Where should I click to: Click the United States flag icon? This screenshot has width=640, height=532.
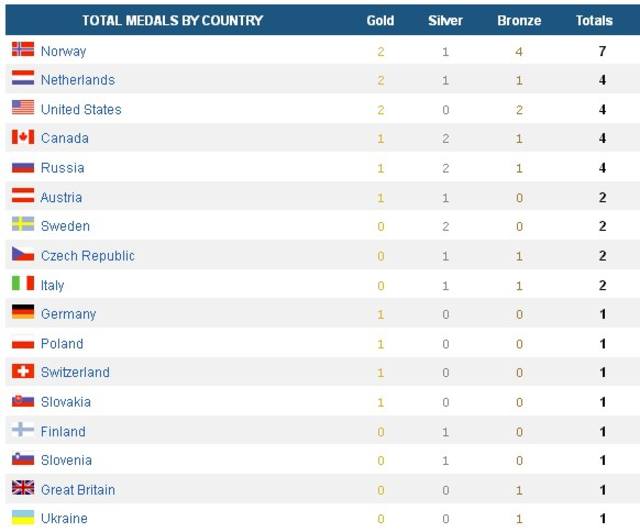click(23, 107)
